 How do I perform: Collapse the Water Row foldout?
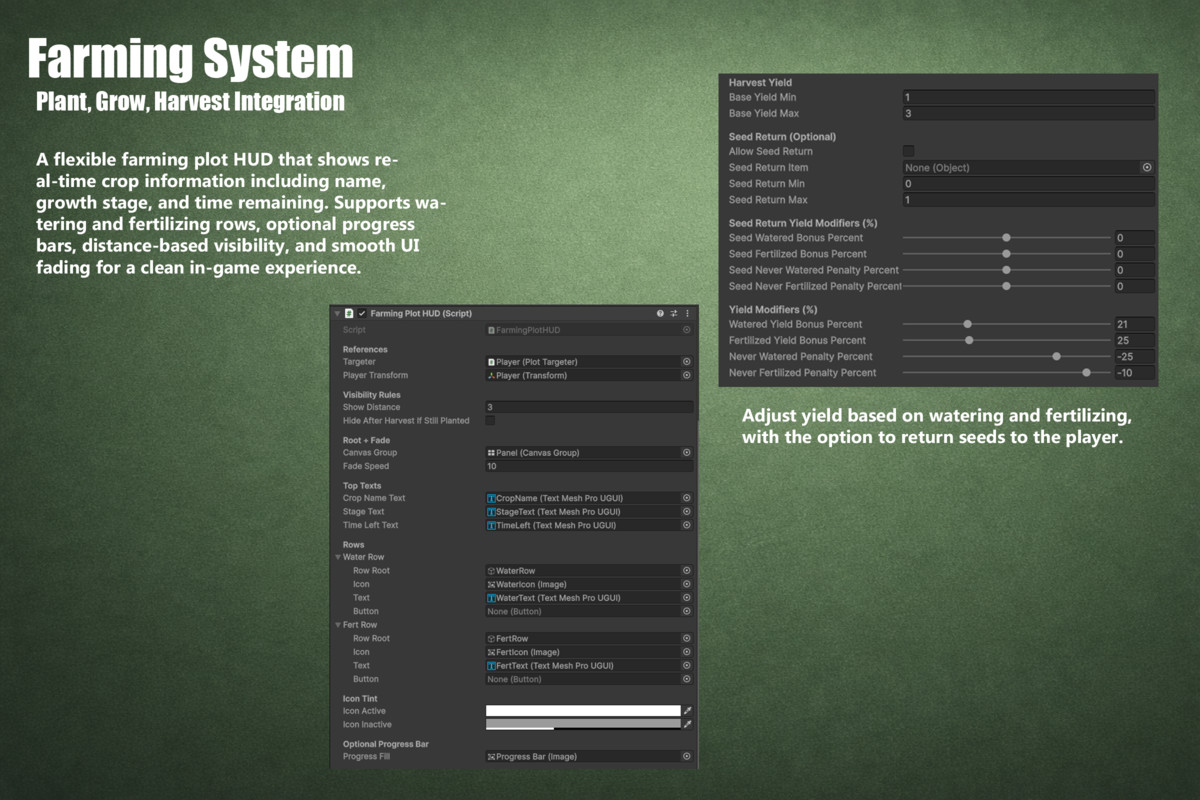338,556
